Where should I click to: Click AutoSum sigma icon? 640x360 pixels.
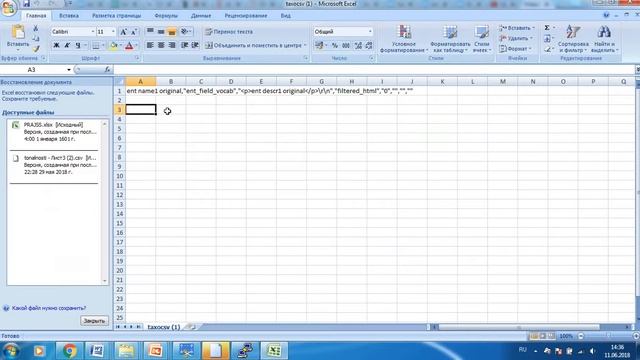[x=547, y=28]
